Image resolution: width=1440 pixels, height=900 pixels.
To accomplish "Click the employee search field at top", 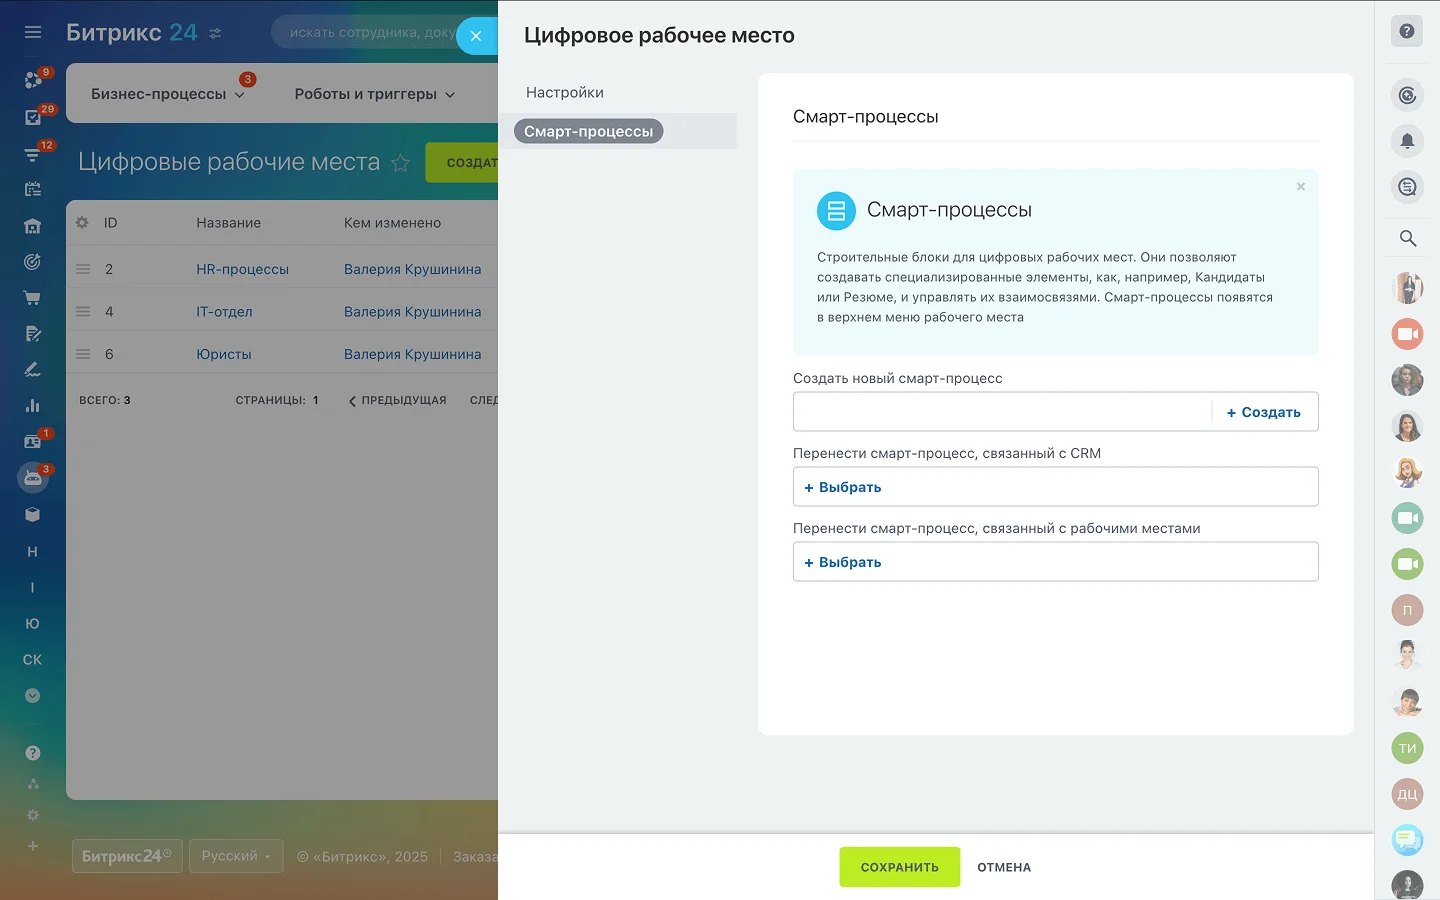I will click(370, 32).
